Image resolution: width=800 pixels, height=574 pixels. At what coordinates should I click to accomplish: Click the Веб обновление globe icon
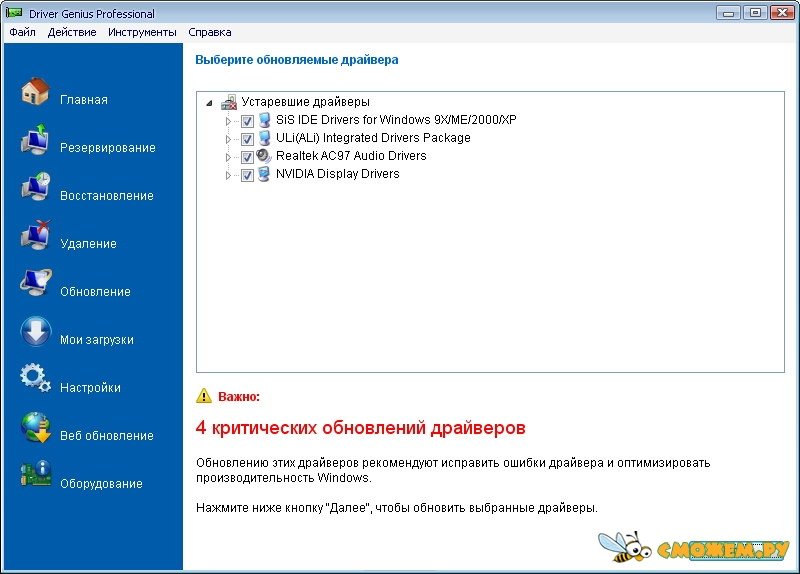coord(36,429)
